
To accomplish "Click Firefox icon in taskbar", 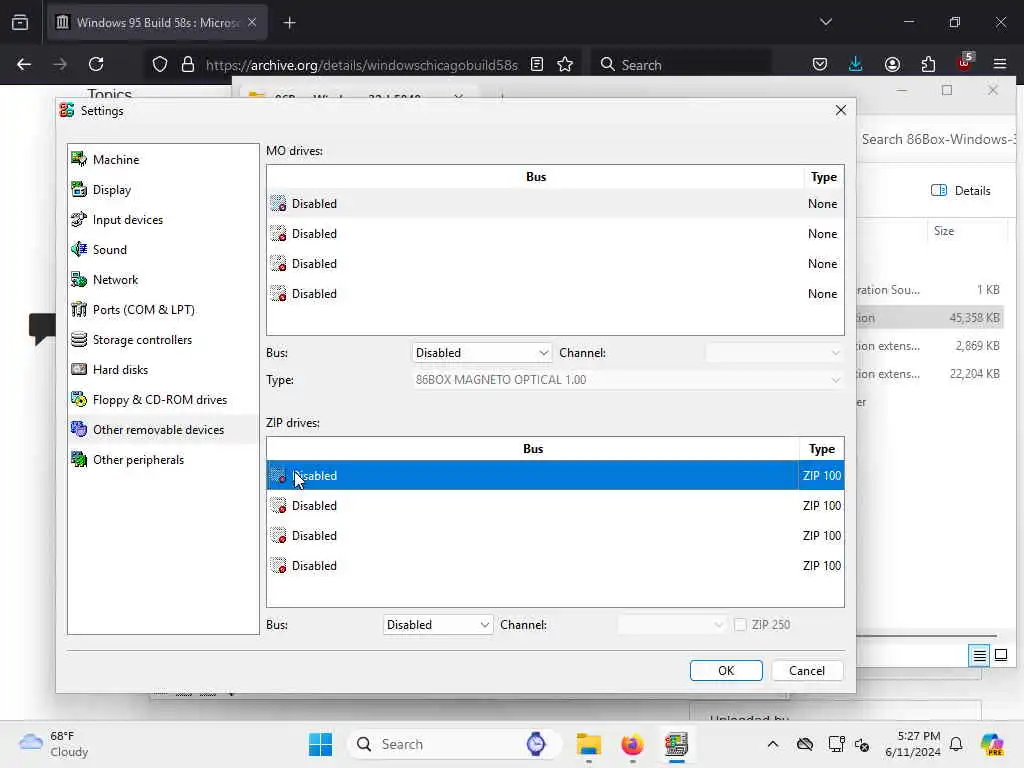I will [632, 744].
